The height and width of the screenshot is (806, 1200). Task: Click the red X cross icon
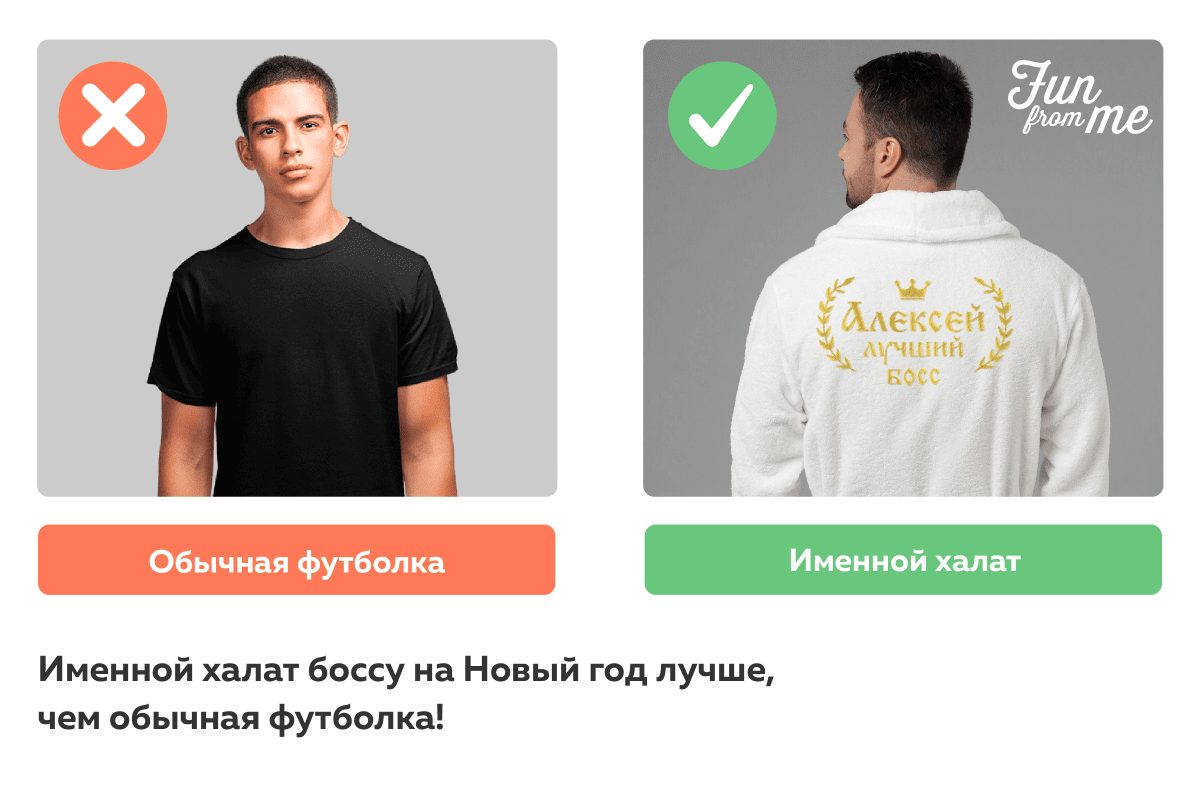(x=113, y=116)
